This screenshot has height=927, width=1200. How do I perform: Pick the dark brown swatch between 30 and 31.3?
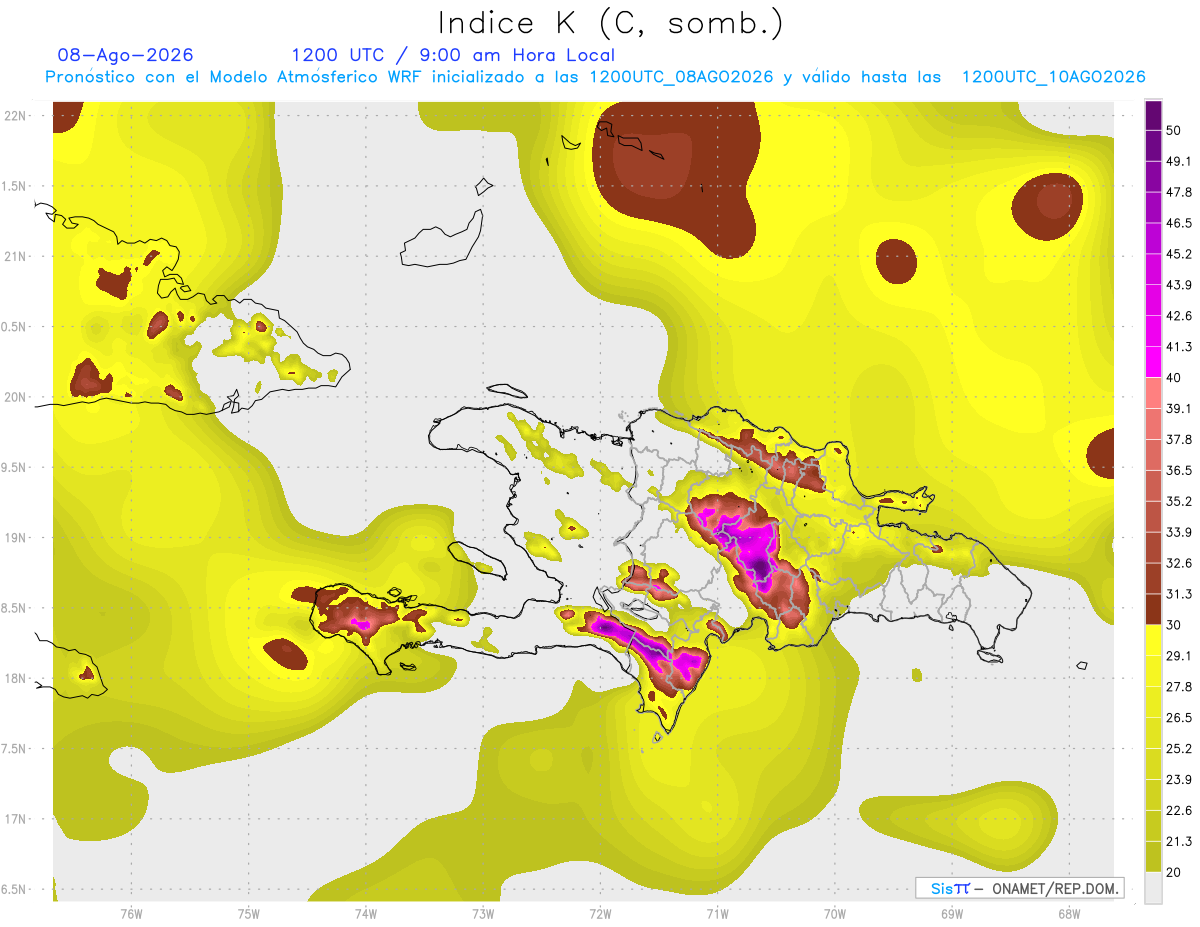(1153, 610)
